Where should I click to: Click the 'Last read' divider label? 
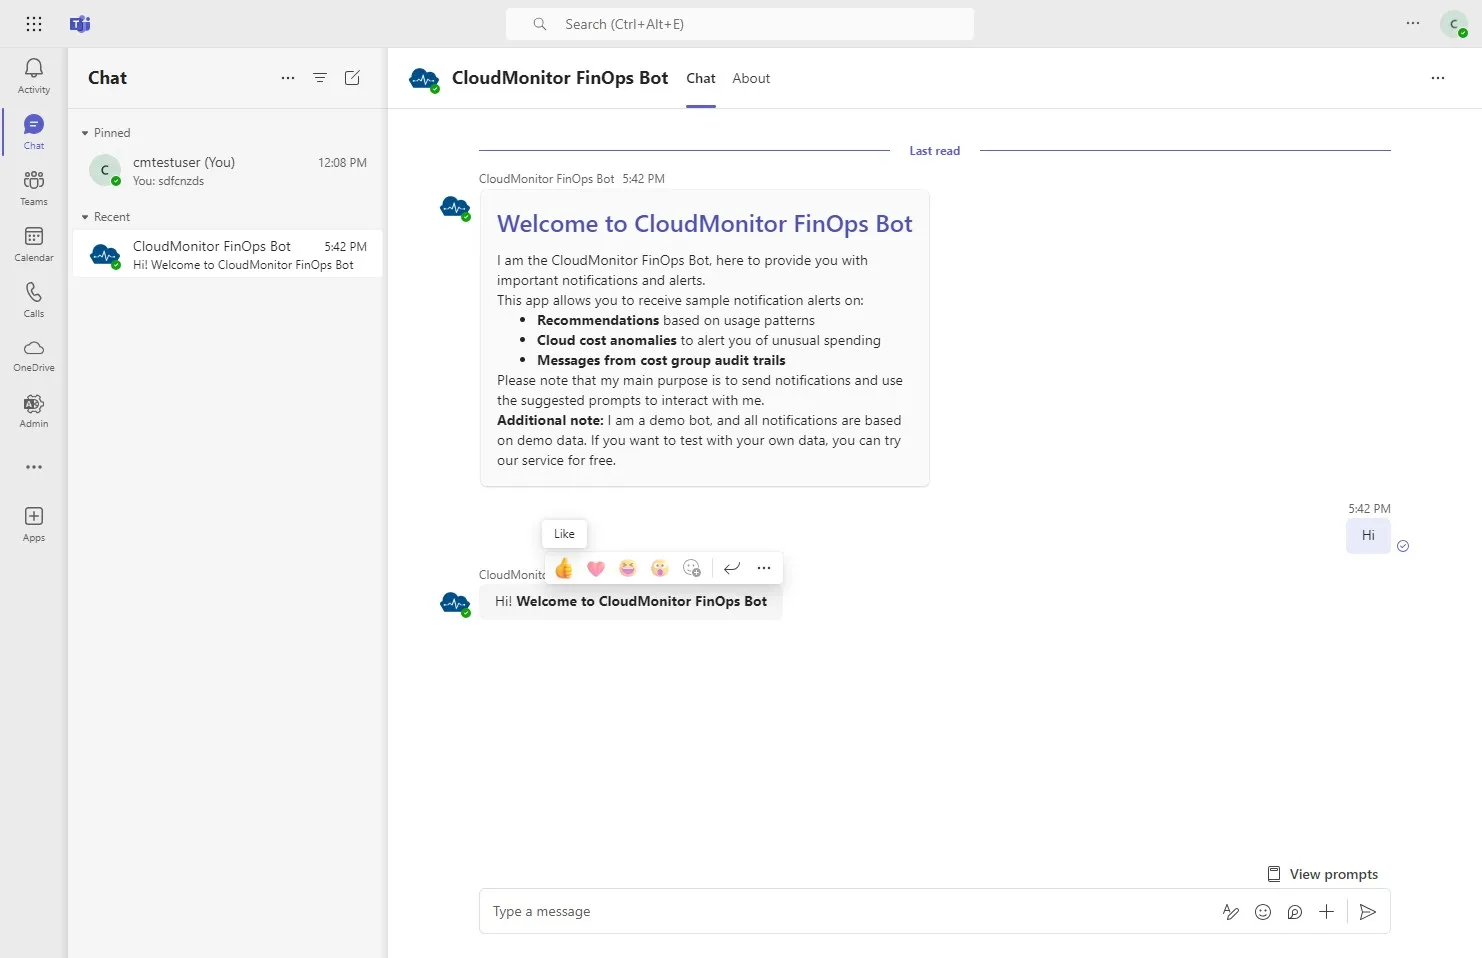pyautogui.click(x=934, y=151)
